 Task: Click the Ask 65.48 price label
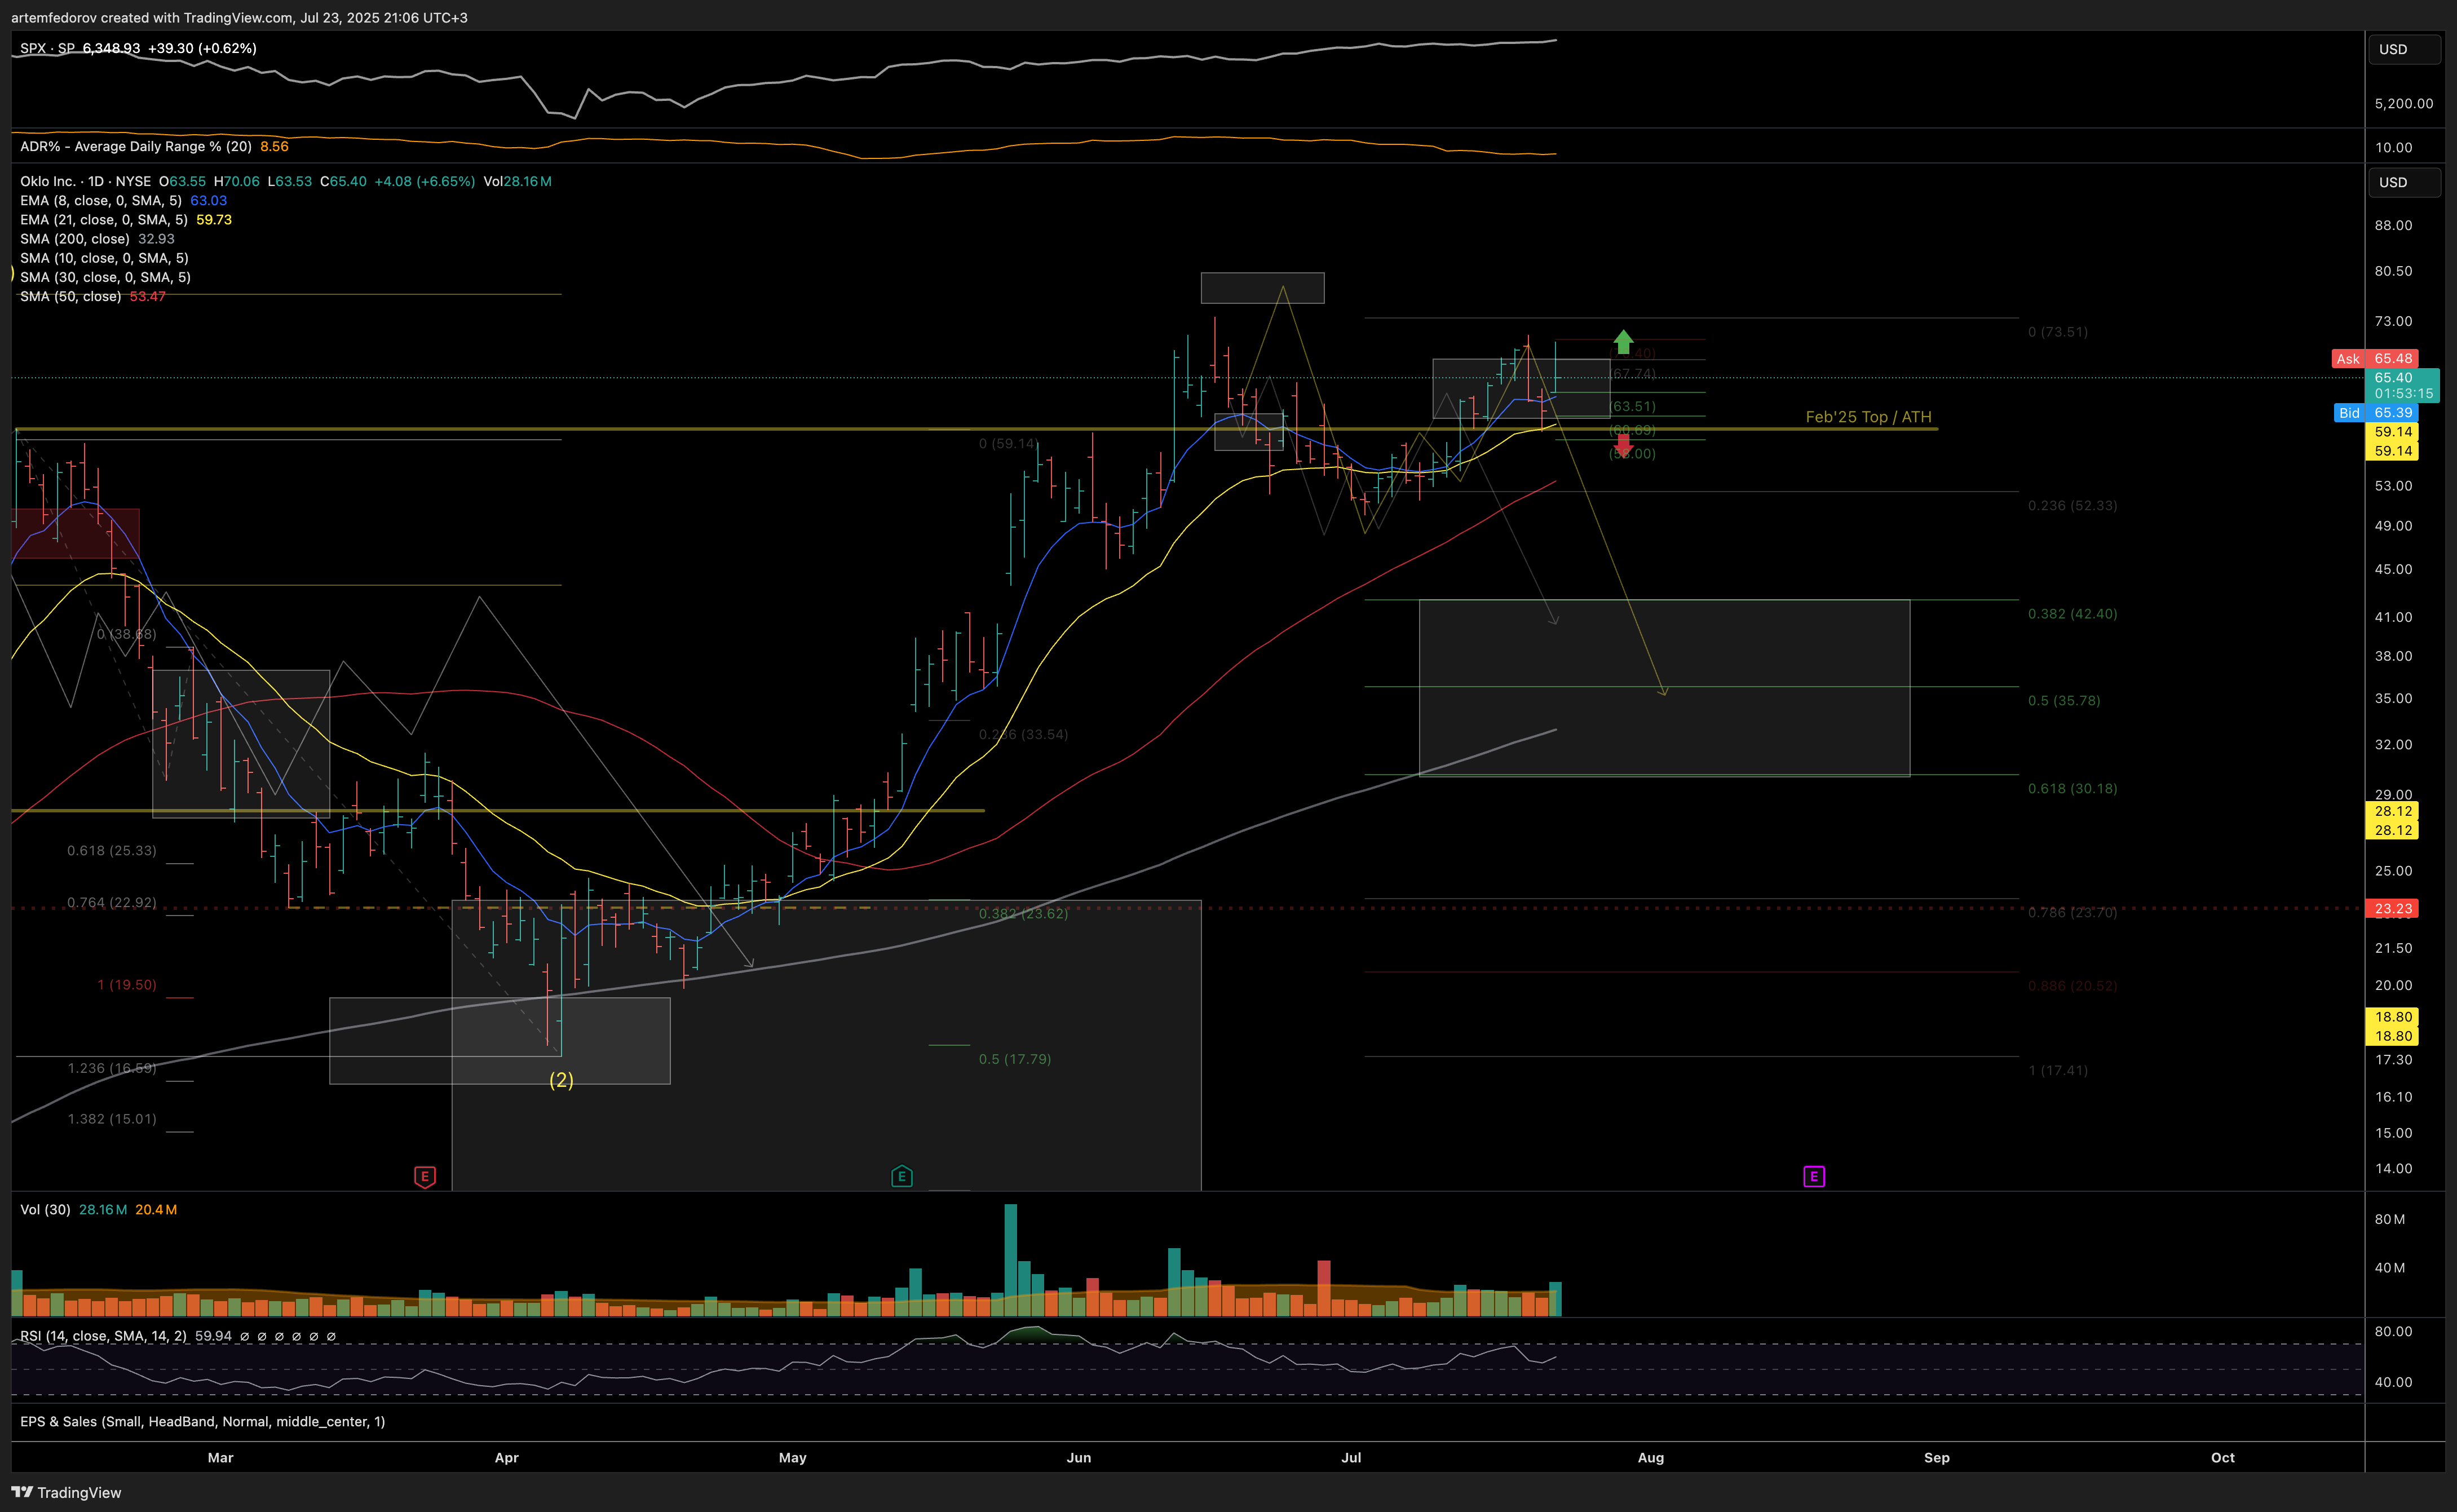tap(2375, 358)
